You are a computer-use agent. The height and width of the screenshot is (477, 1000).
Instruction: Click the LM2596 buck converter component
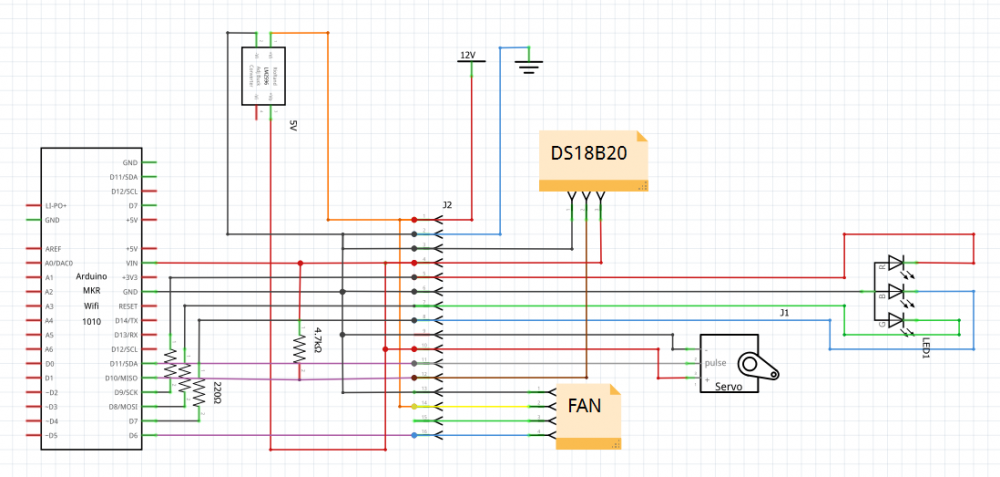(264, 76)
